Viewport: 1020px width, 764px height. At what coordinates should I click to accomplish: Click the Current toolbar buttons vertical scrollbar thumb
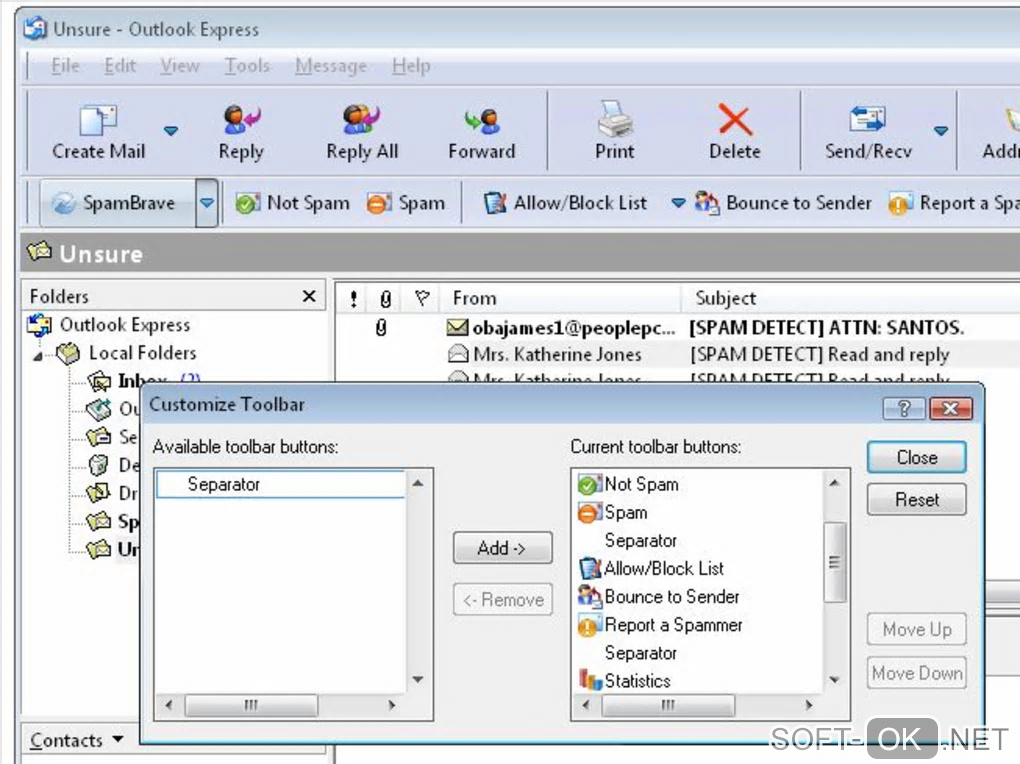[x=835, y=562]
